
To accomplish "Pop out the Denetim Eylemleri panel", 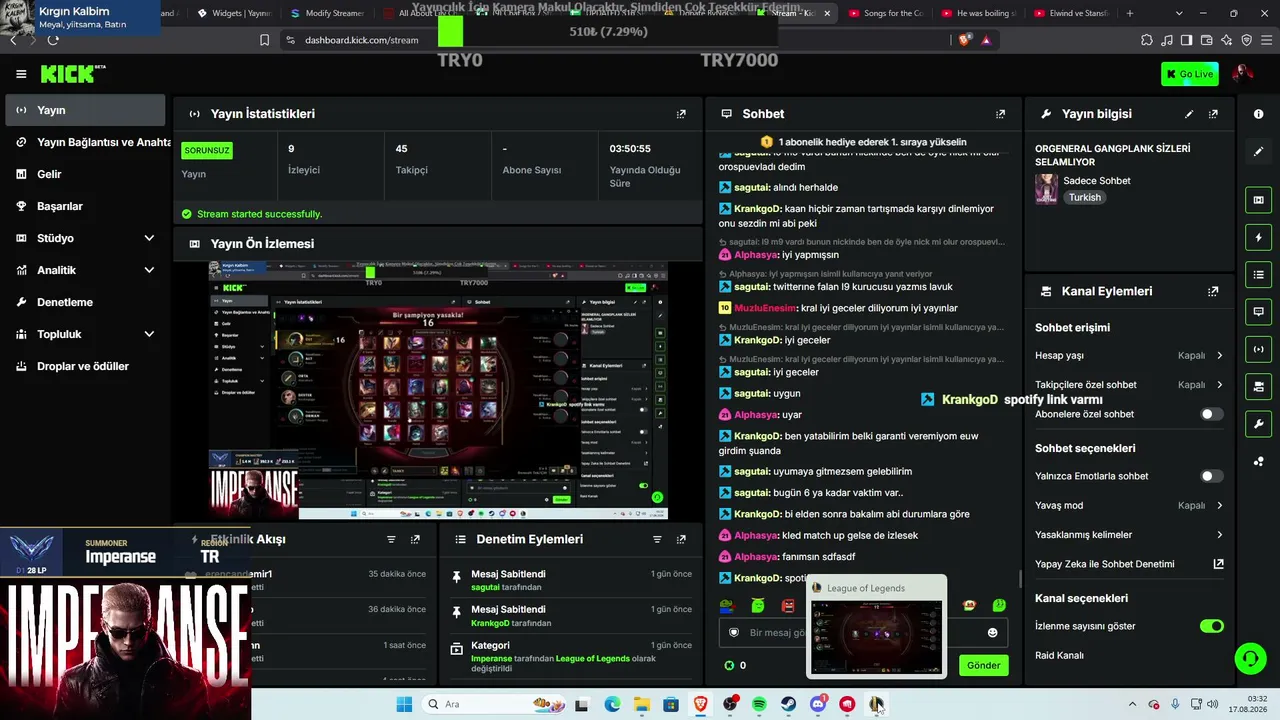I will (681, 539).
